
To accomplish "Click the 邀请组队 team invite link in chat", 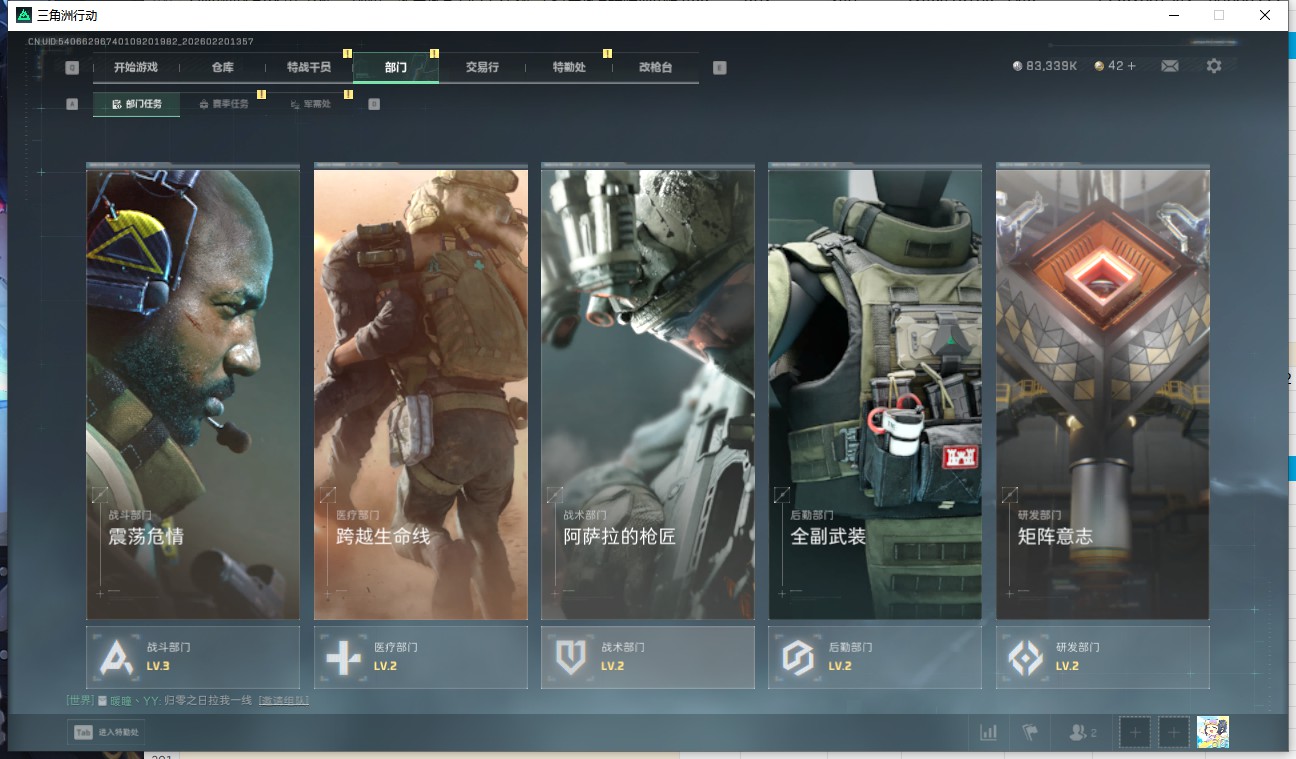I will [283, 701].
